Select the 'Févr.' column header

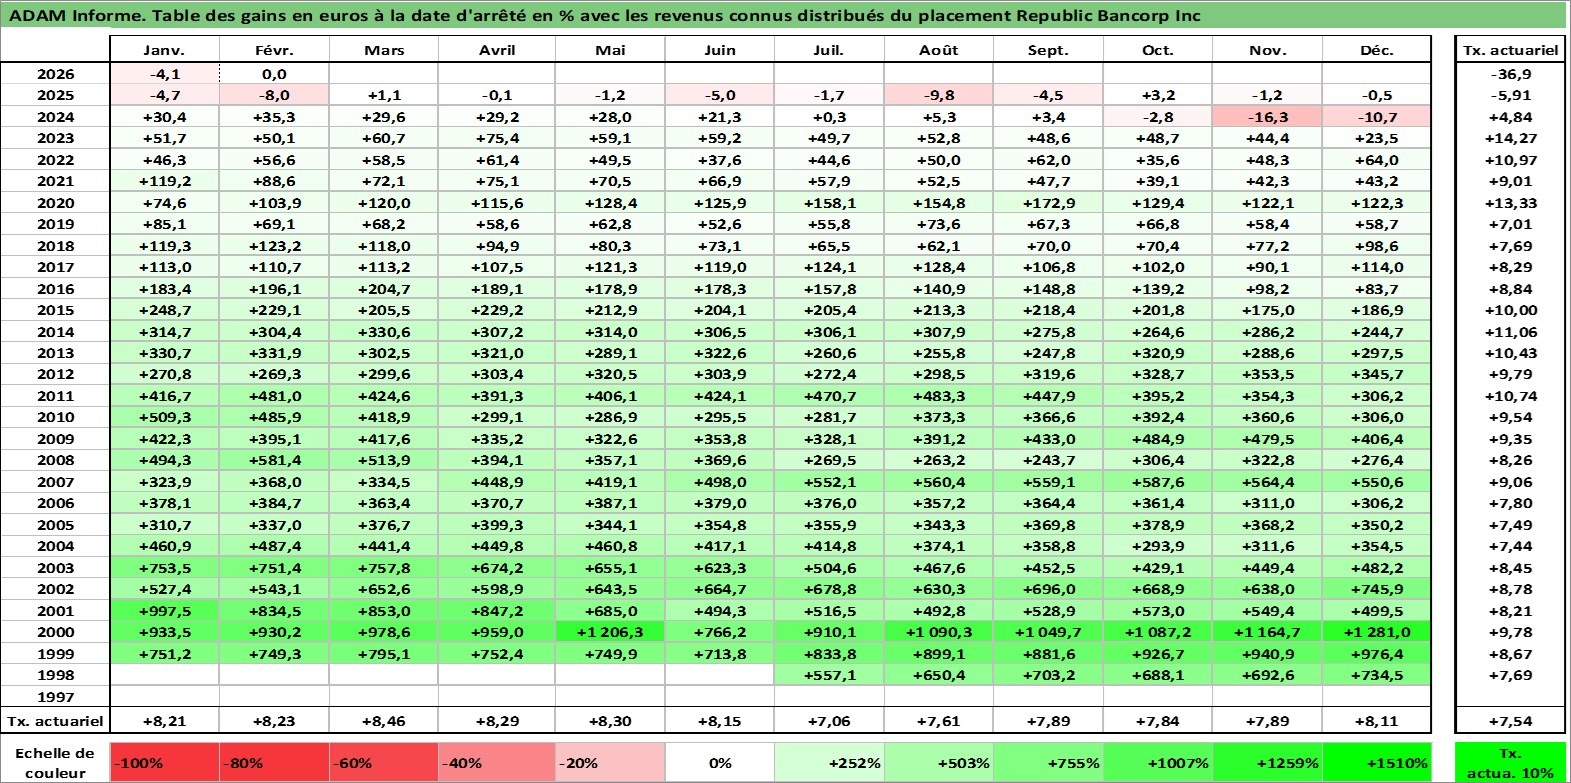274,50
